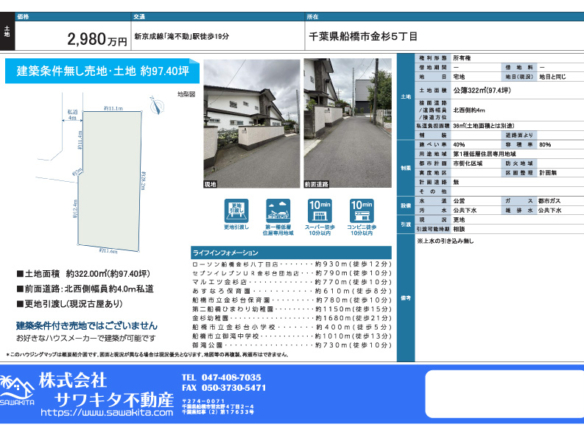Click the north compass icon on plot map
584x438 pixels.
click(x=156, y=105)
